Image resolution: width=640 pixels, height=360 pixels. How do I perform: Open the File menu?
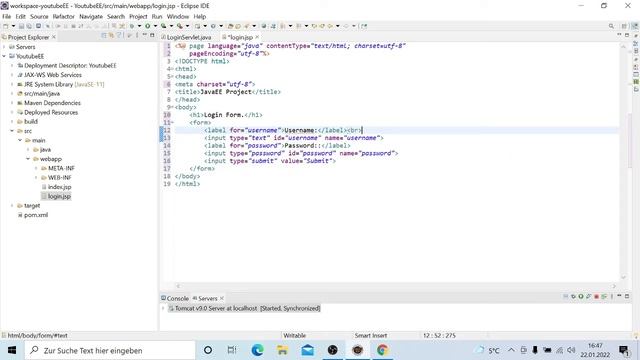point(7,16)
